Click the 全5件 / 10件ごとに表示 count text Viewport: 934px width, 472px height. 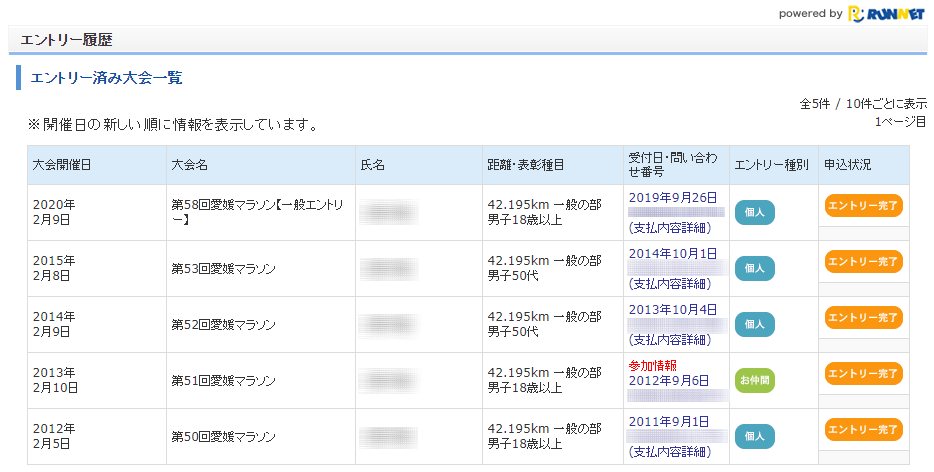tap(863, 104)
